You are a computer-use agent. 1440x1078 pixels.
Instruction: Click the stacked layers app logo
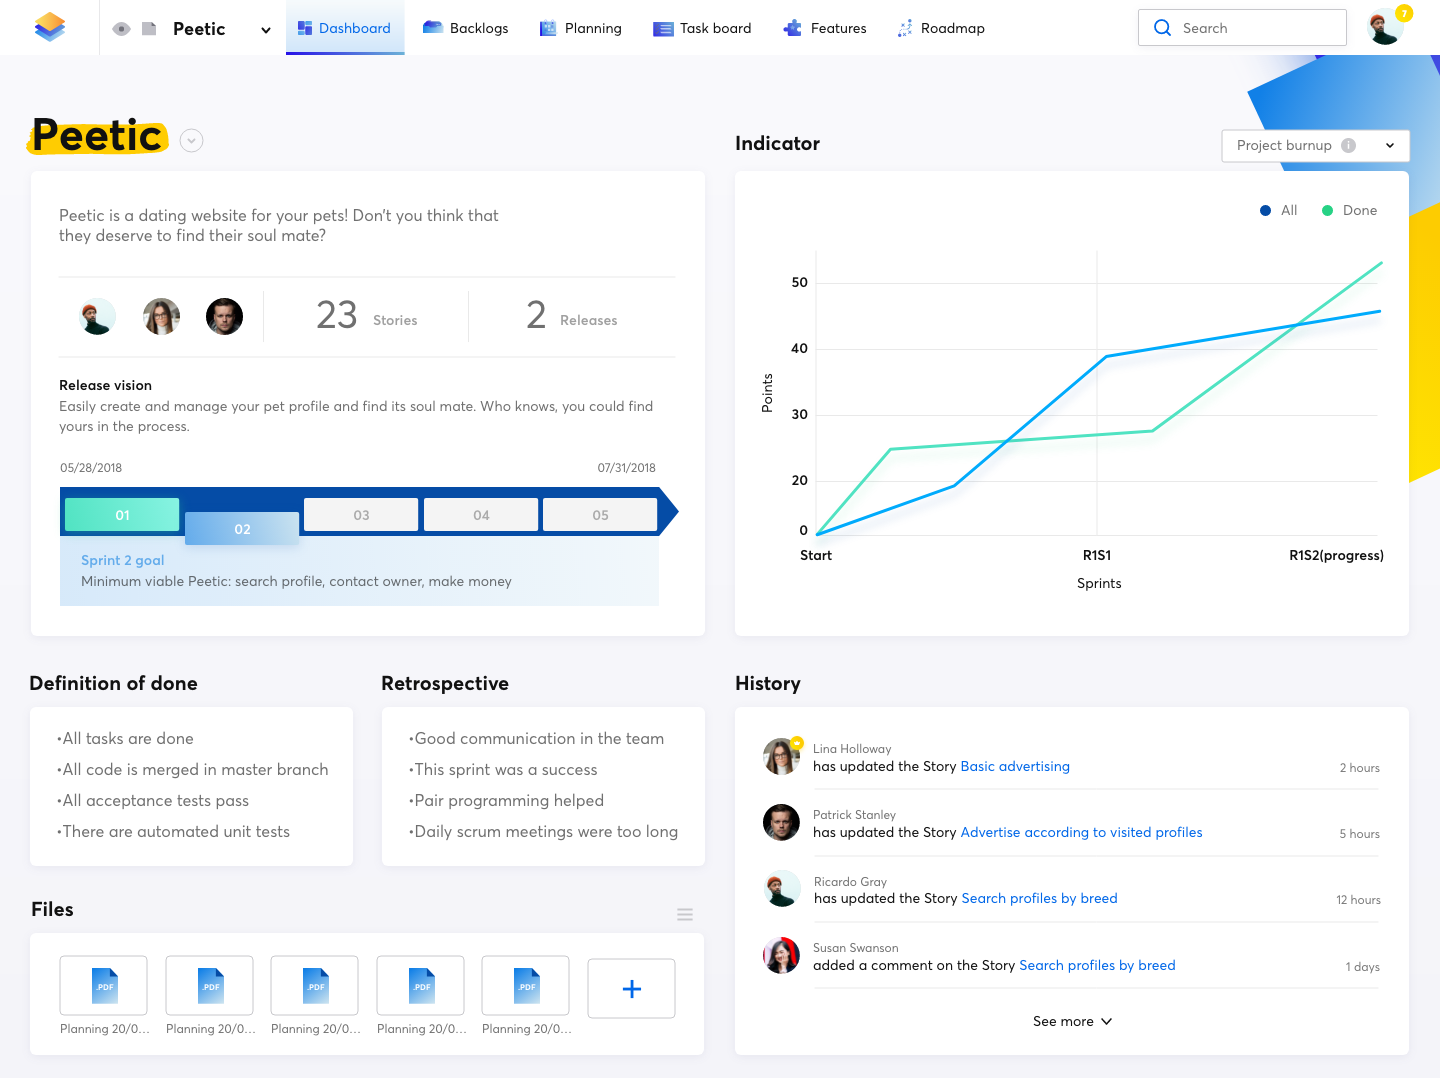(x=49, y=27)
